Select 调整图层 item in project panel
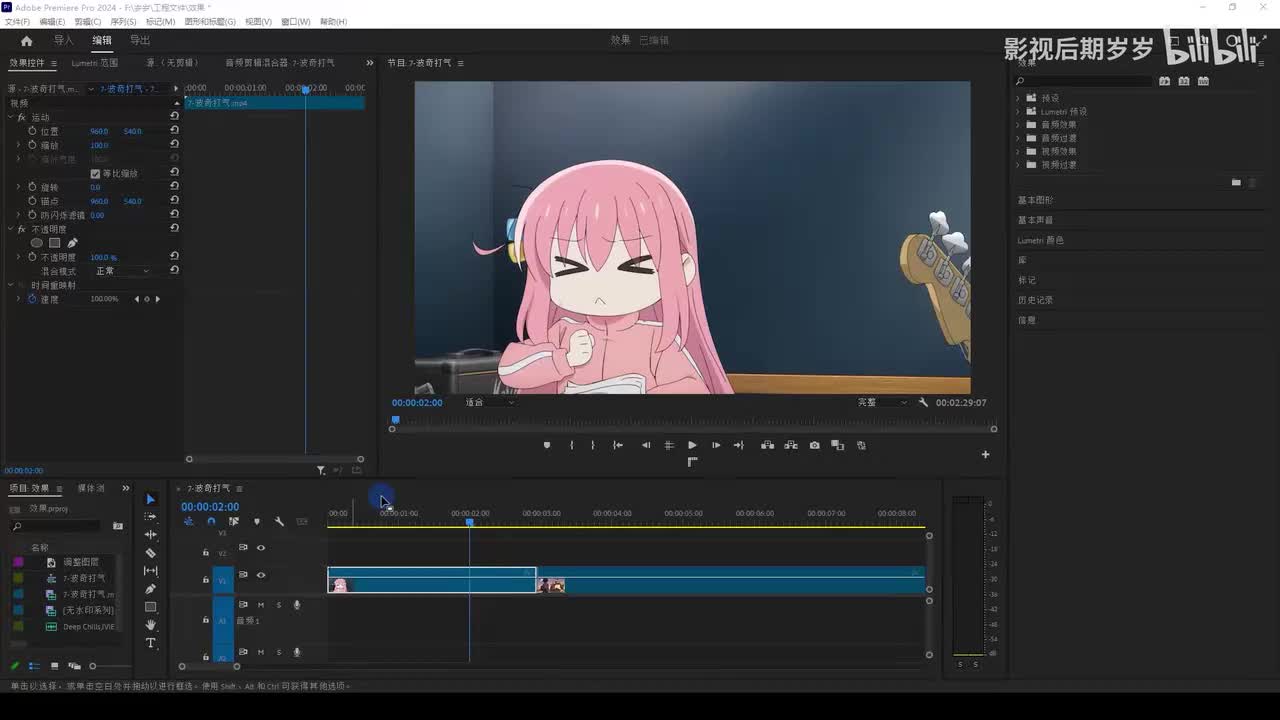1280x720 pixels. [x=80, y=562]
